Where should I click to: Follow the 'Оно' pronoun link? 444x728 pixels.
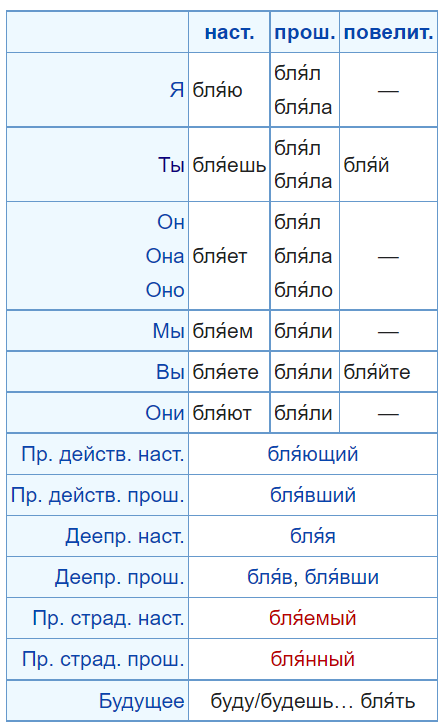pos(165,290)
